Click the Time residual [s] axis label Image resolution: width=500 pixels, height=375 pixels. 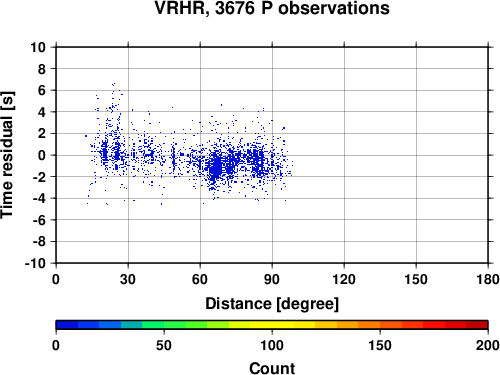[7, 155]
